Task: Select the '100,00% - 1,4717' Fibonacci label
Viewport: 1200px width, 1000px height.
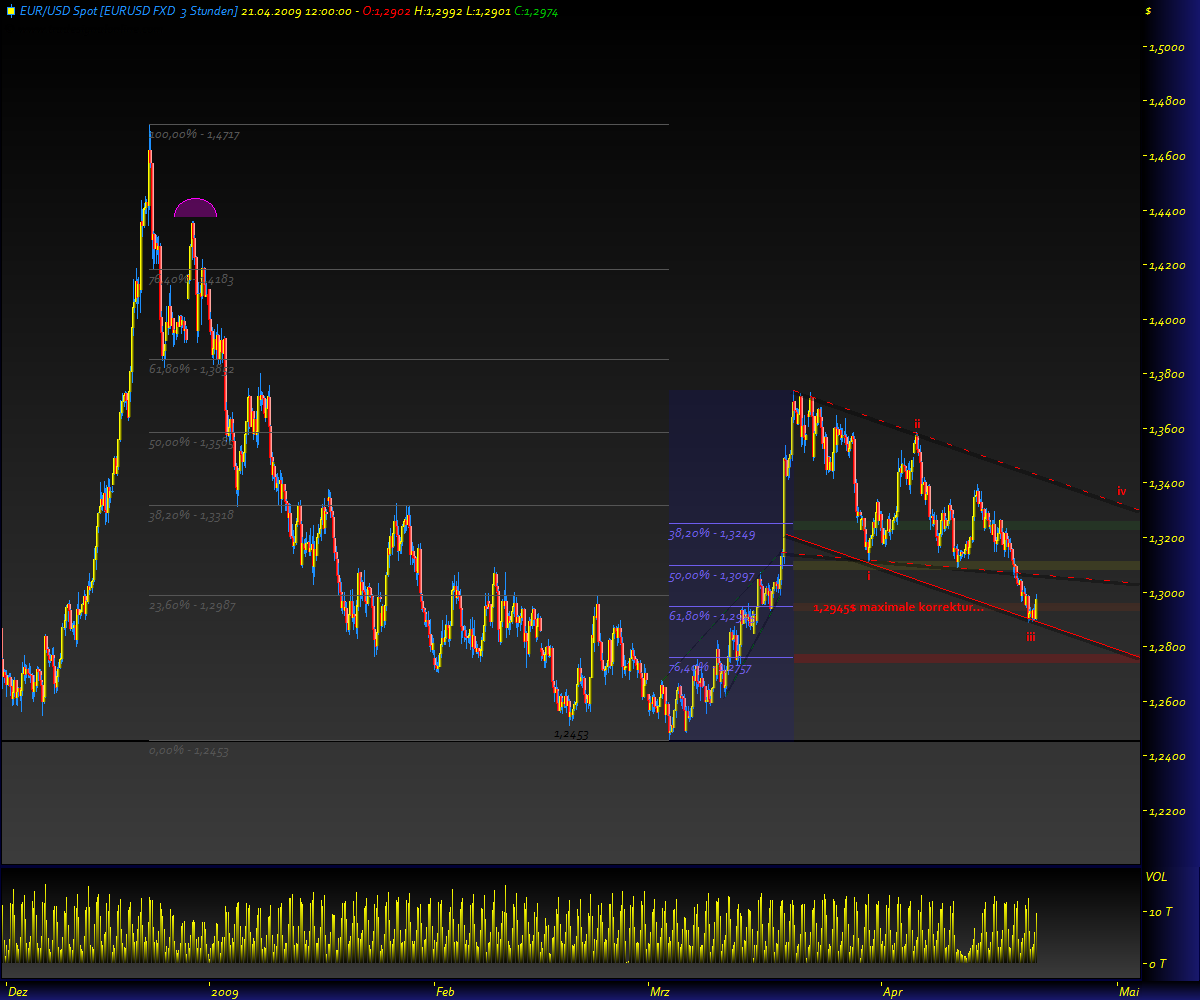Action: point(193,133)
